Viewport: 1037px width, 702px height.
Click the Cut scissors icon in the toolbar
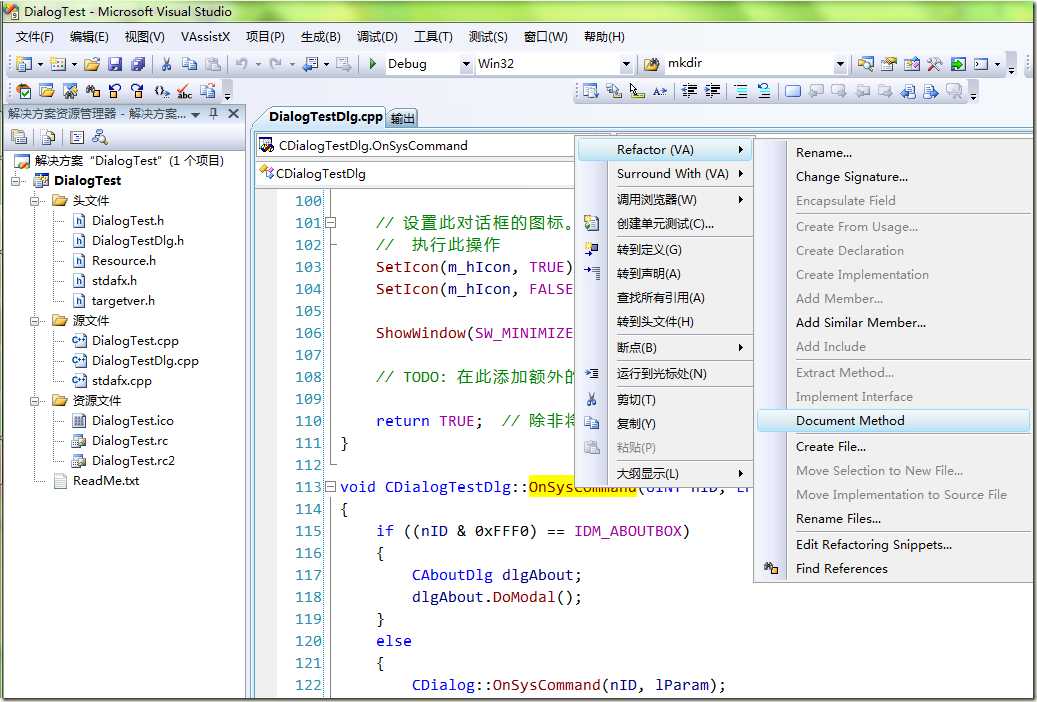pos(166,64)
